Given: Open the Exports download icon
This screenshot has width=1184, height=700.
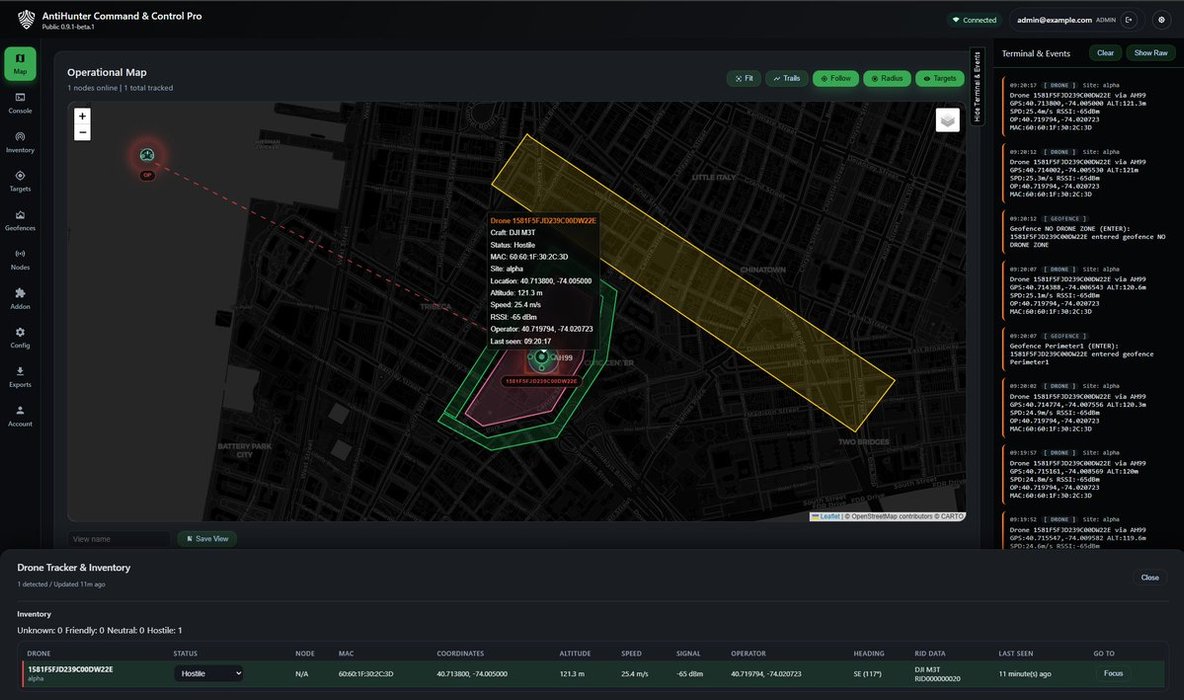Looking at the screenshot, I should click(20, 376).
